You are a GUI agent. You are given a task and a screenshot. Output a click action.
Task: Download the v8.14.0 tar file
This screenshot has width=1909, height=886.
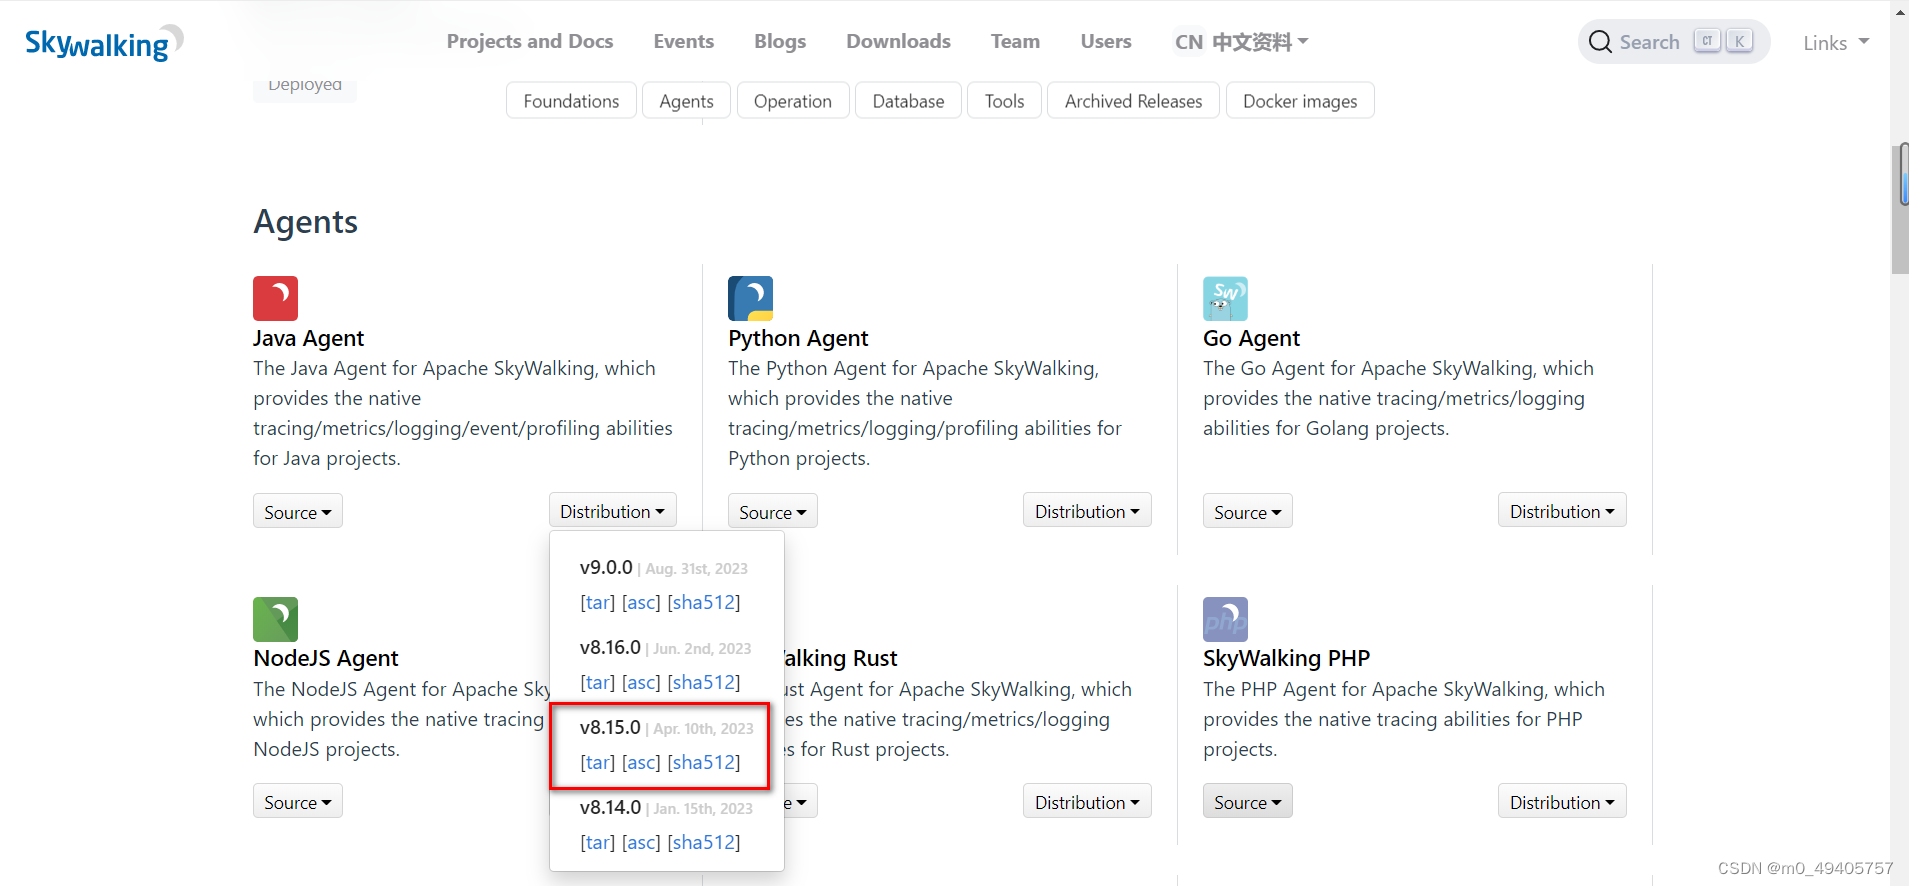(598, 843)
